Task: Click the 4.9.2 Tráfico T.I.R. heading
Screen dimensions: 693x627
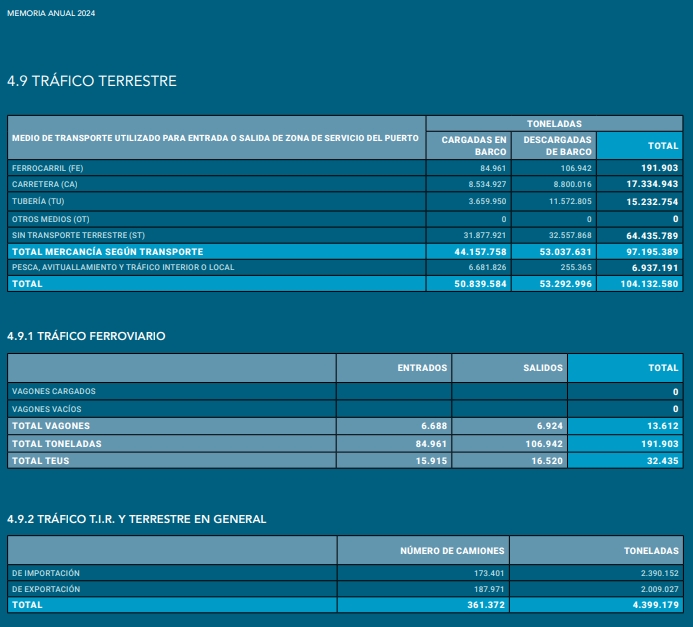Action: 136,519
